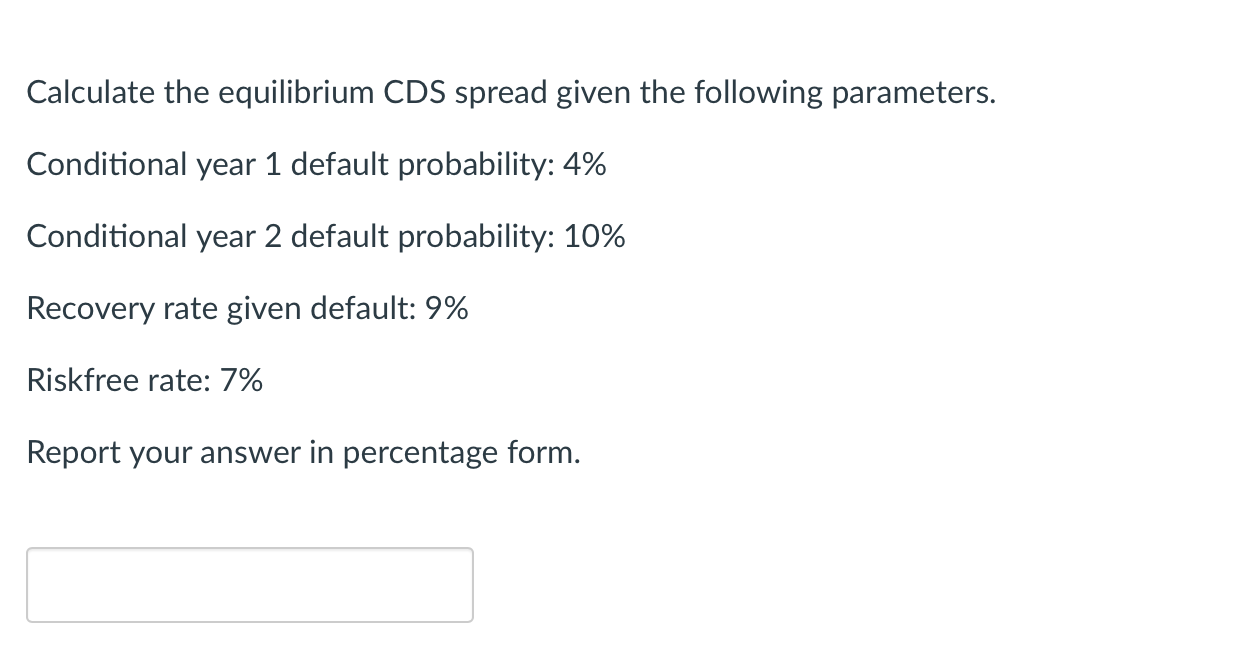1250x670 pixels.
Task: Click the 'Report your answer' instruction text
Action: [x=303, y=452]
